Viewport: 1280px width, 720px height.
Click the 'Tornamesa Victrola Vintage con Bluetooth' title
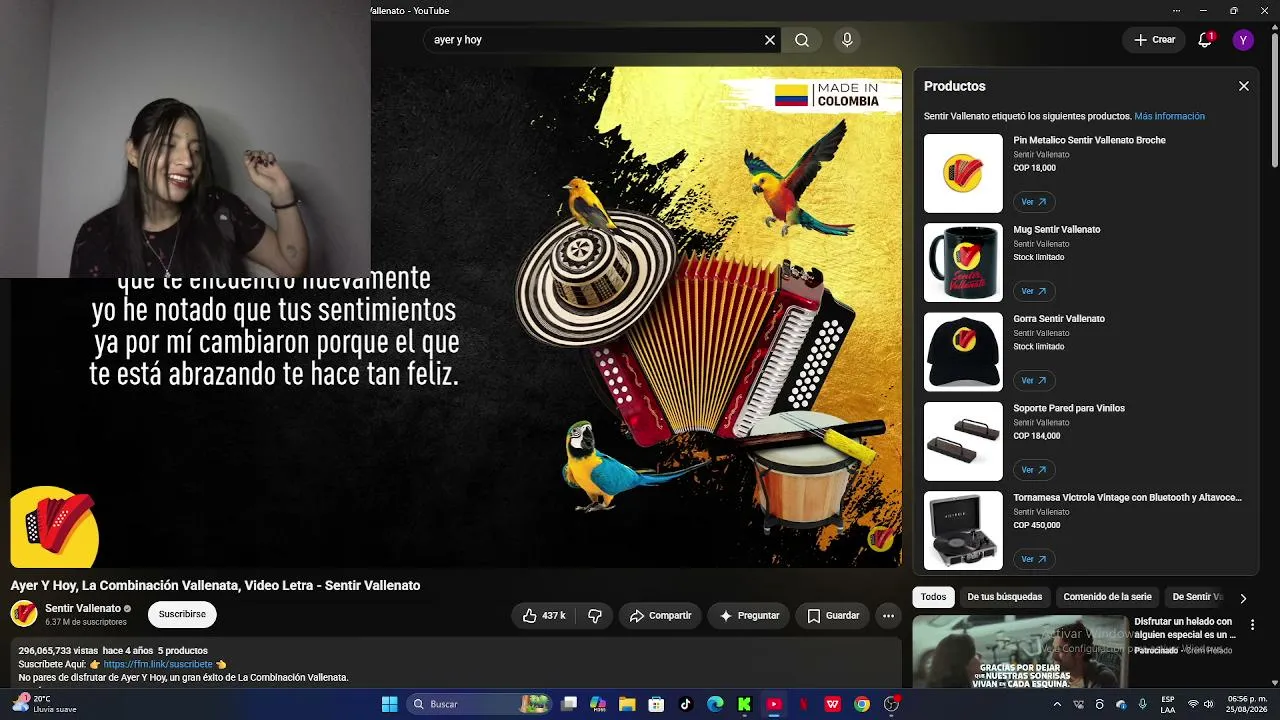click(1127, 497)
